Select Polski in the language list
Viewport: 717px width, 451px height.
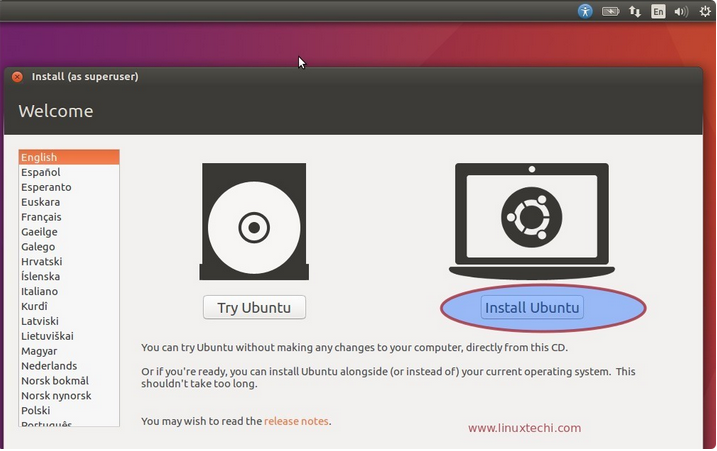[x=69, y=410]
